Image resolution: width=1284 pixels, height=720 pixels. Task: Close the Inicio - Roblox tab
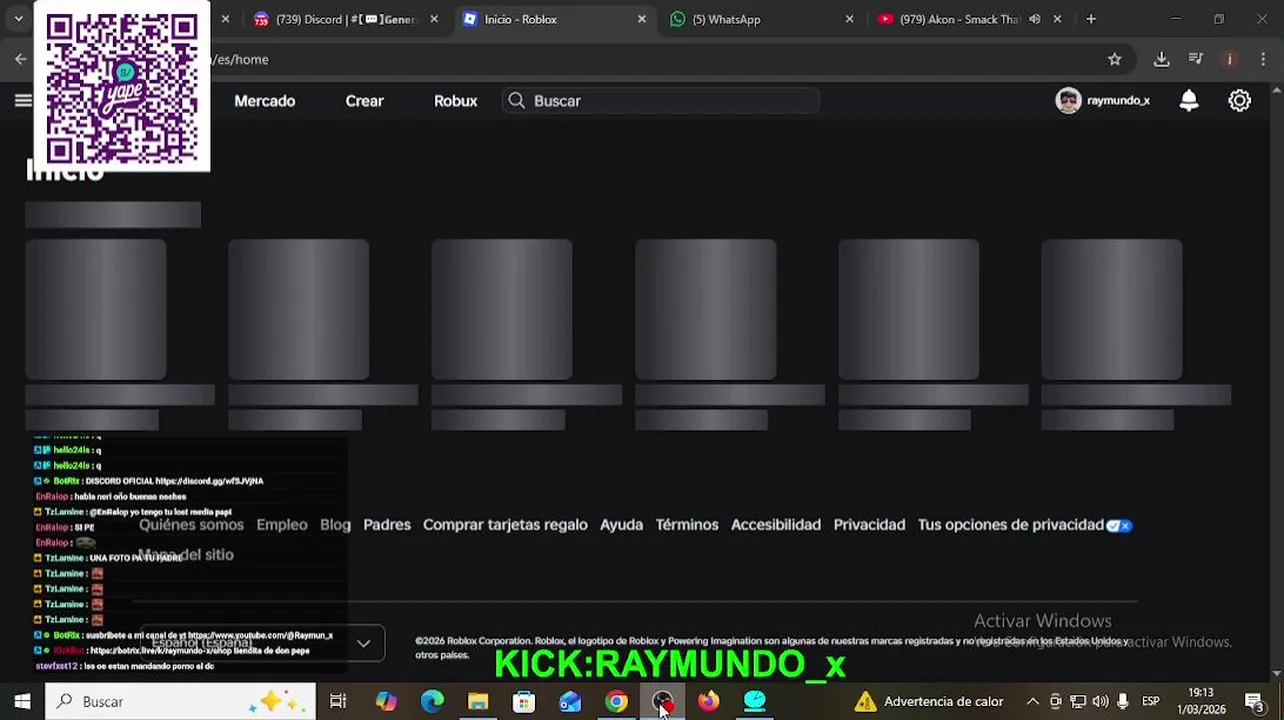coord(642,19)
